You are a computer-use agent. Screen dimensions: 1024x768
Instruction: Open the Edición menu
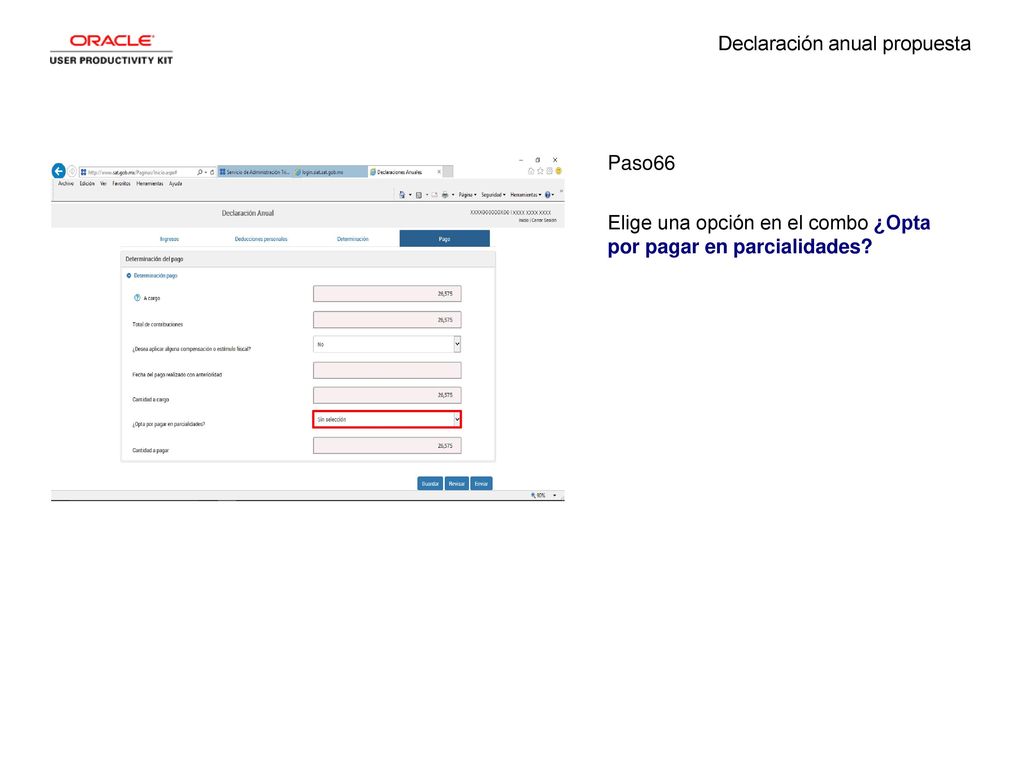tap(88, 184)
